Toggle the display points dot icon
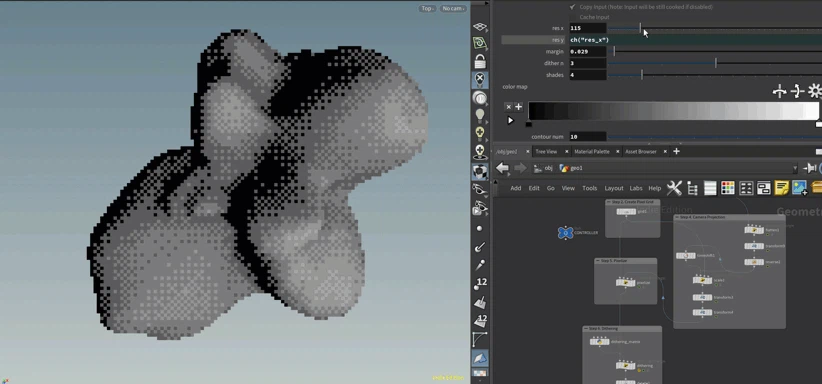This screenshot has width=822, height=384. coord(480,229)
